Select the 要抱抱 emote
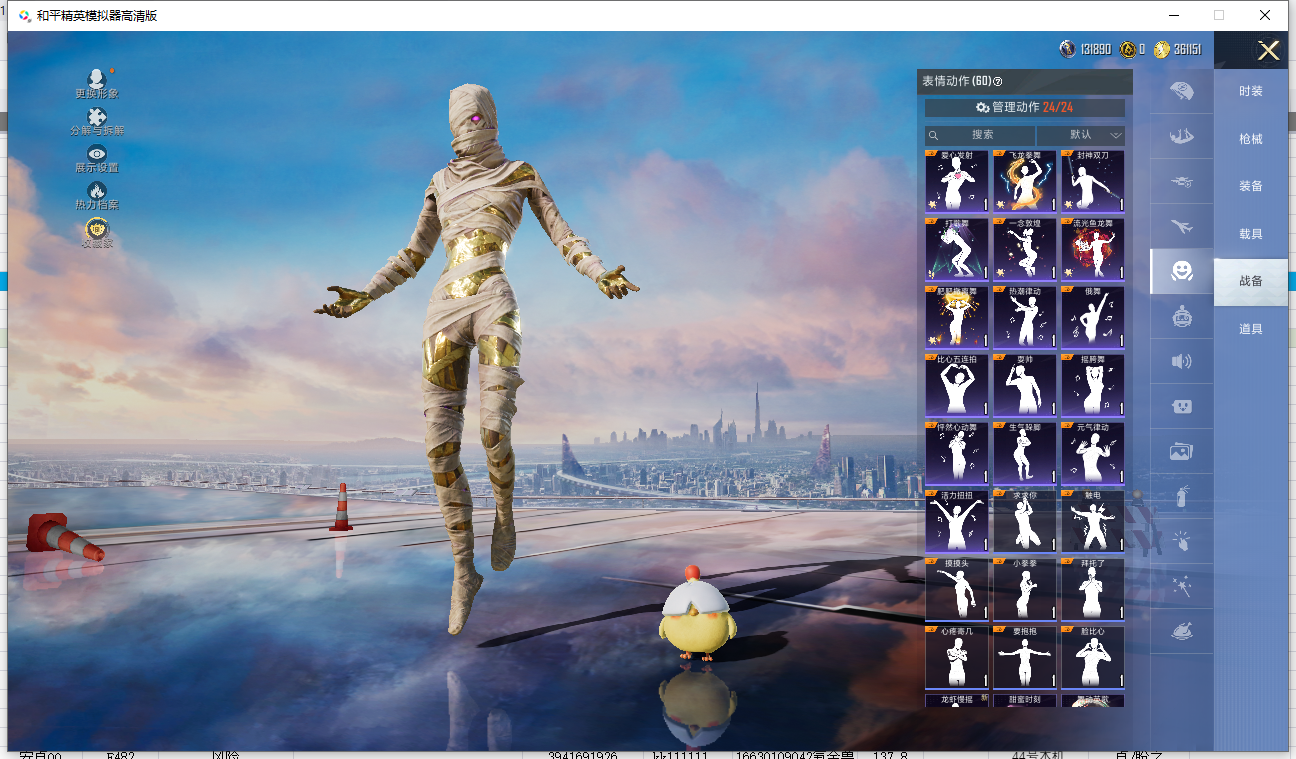This screenshot has height=759, width=1296. tap(1025, 657)
